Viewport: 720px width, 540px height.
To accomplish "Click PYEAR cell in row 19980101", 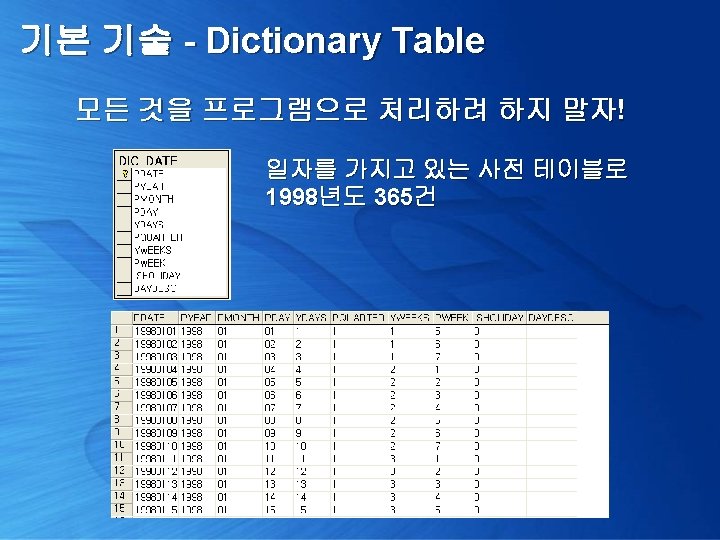I will pyautogui.click(x=197, y=331).
